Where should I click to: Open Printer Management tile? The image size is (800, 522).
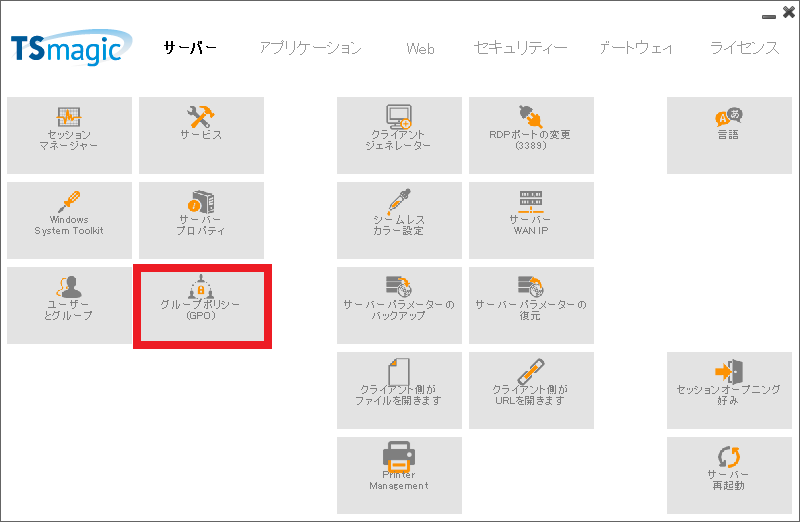[399, 475]
